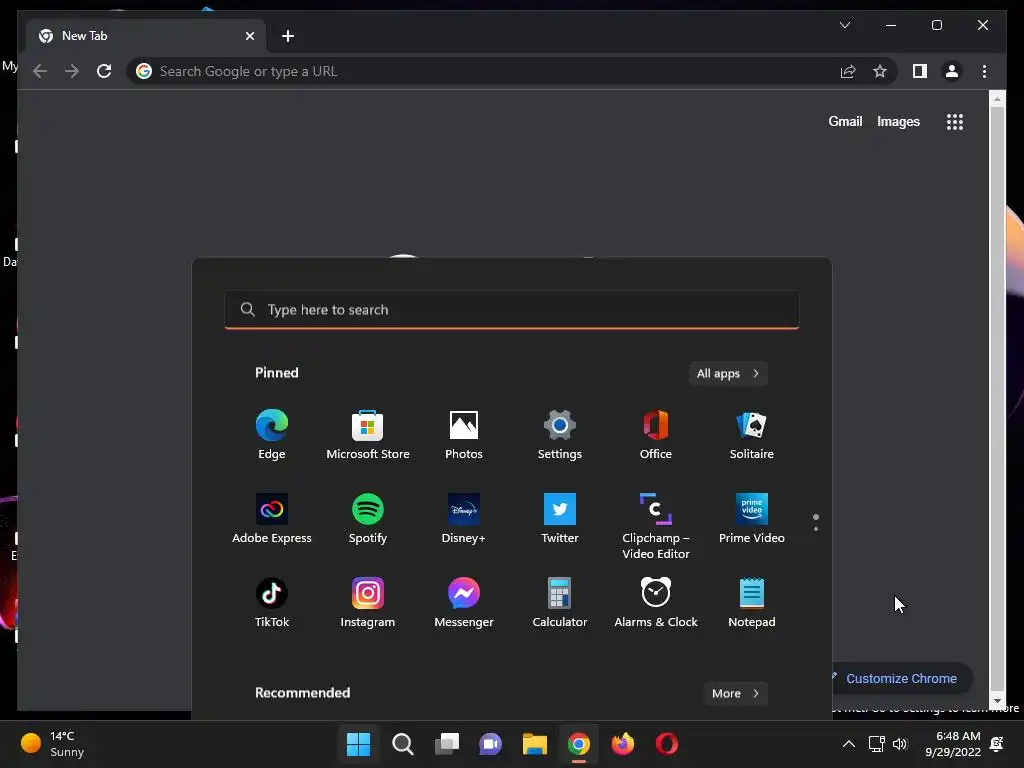Viewport: 1024px width, 768px height.
Task: Open notification center icon
Action: coord(997,744)
